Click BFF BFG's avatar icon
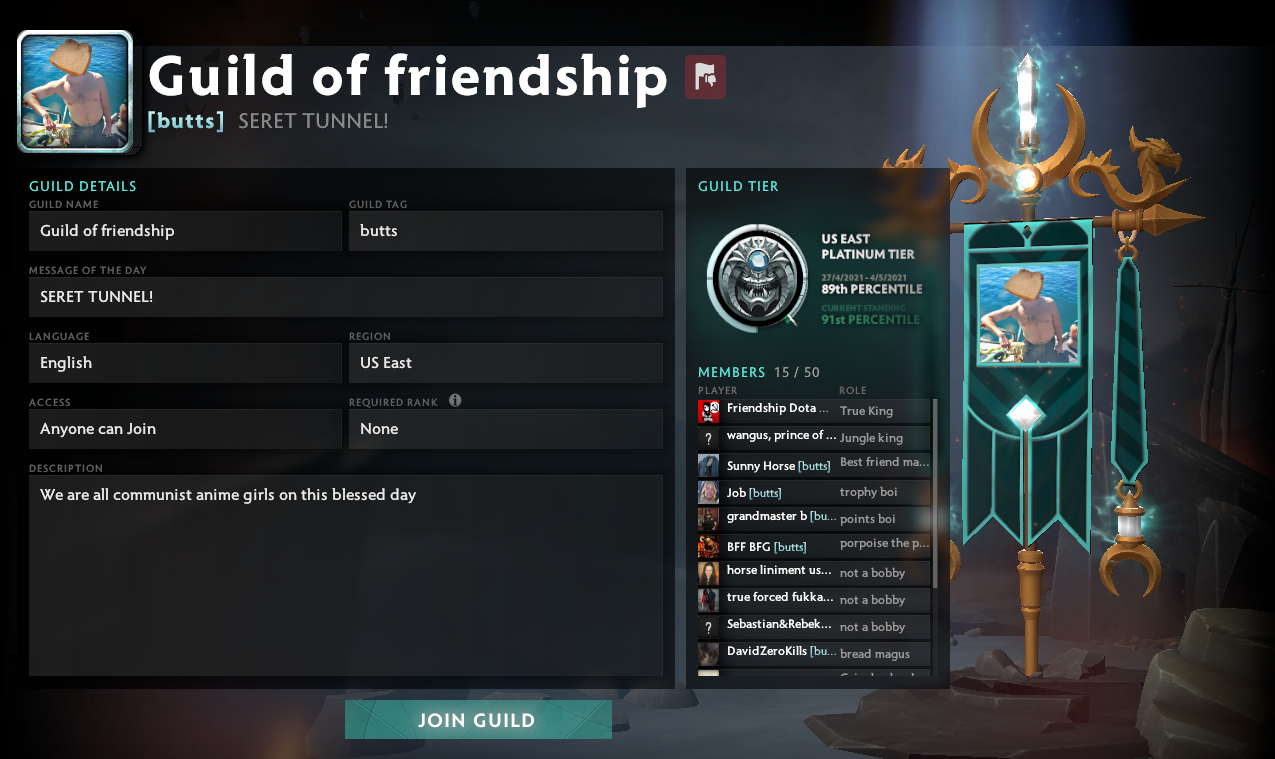The height and width of the screenshot is (759, 1275). pos(709,546)
